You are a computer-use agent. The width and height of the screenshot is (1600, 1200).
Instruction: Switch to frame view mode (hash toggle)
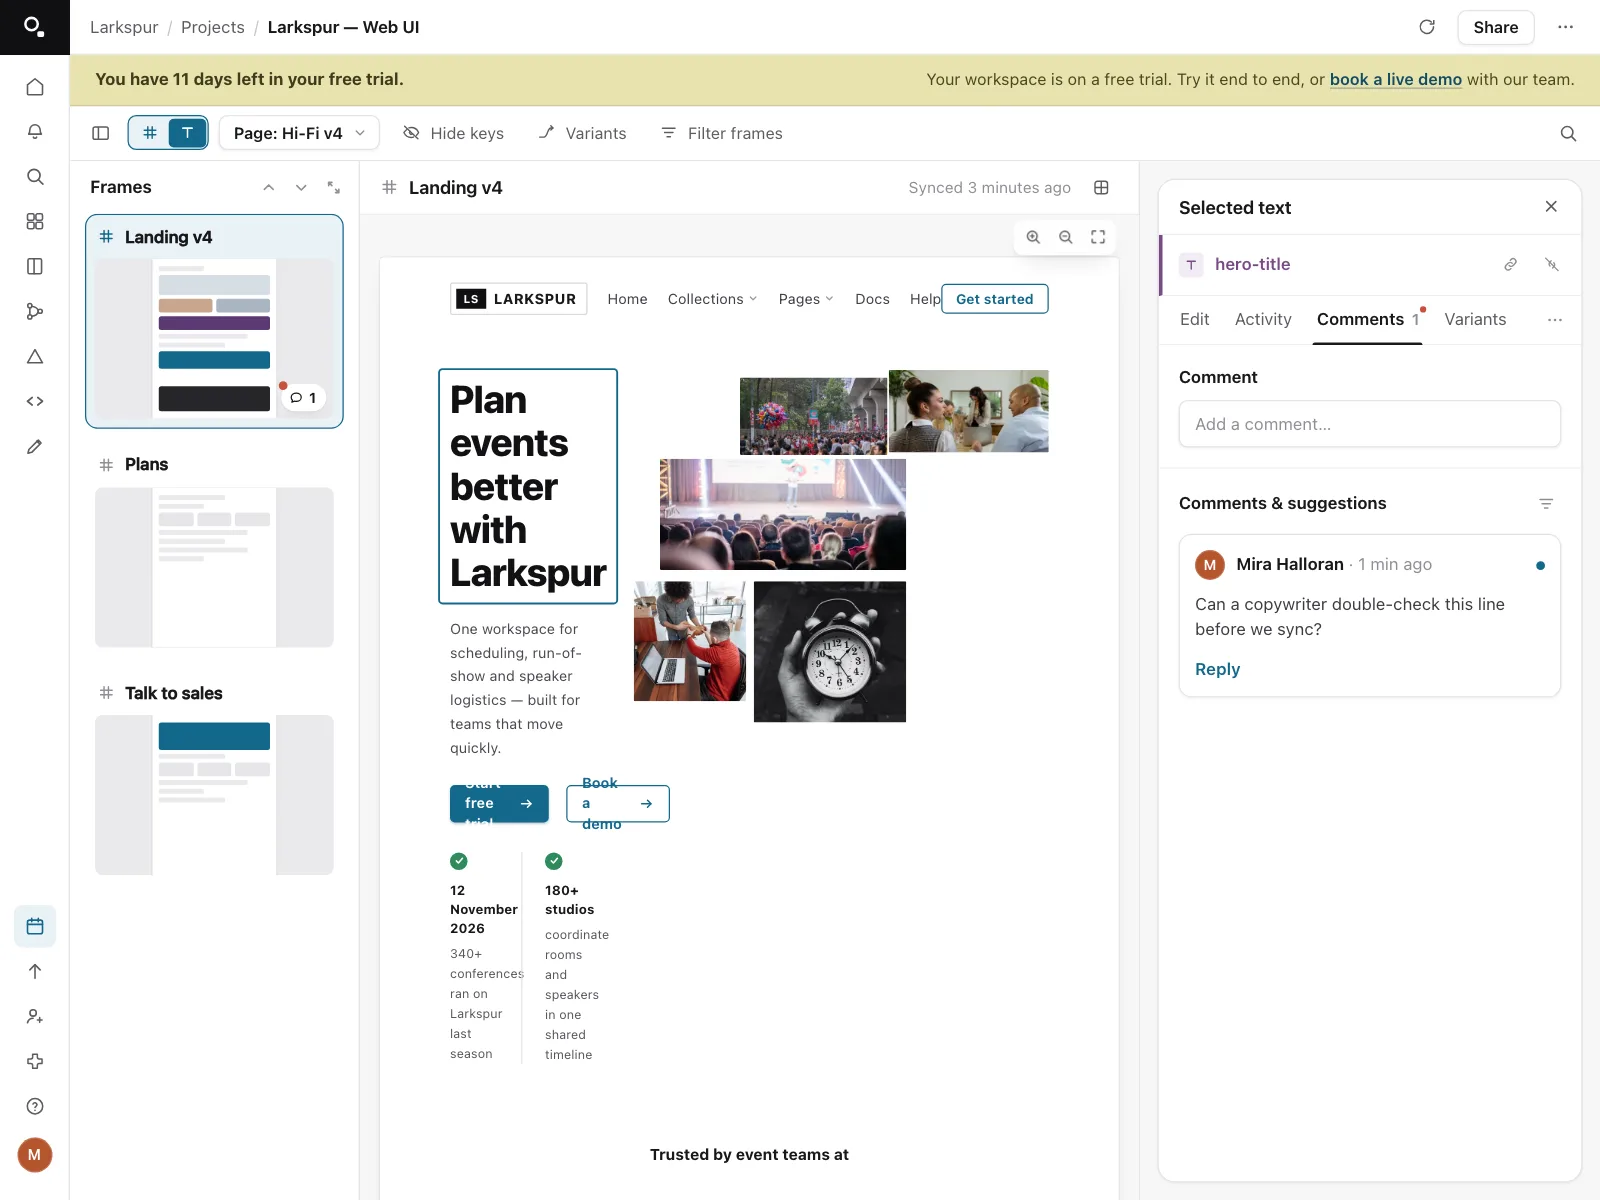[150, 133]
